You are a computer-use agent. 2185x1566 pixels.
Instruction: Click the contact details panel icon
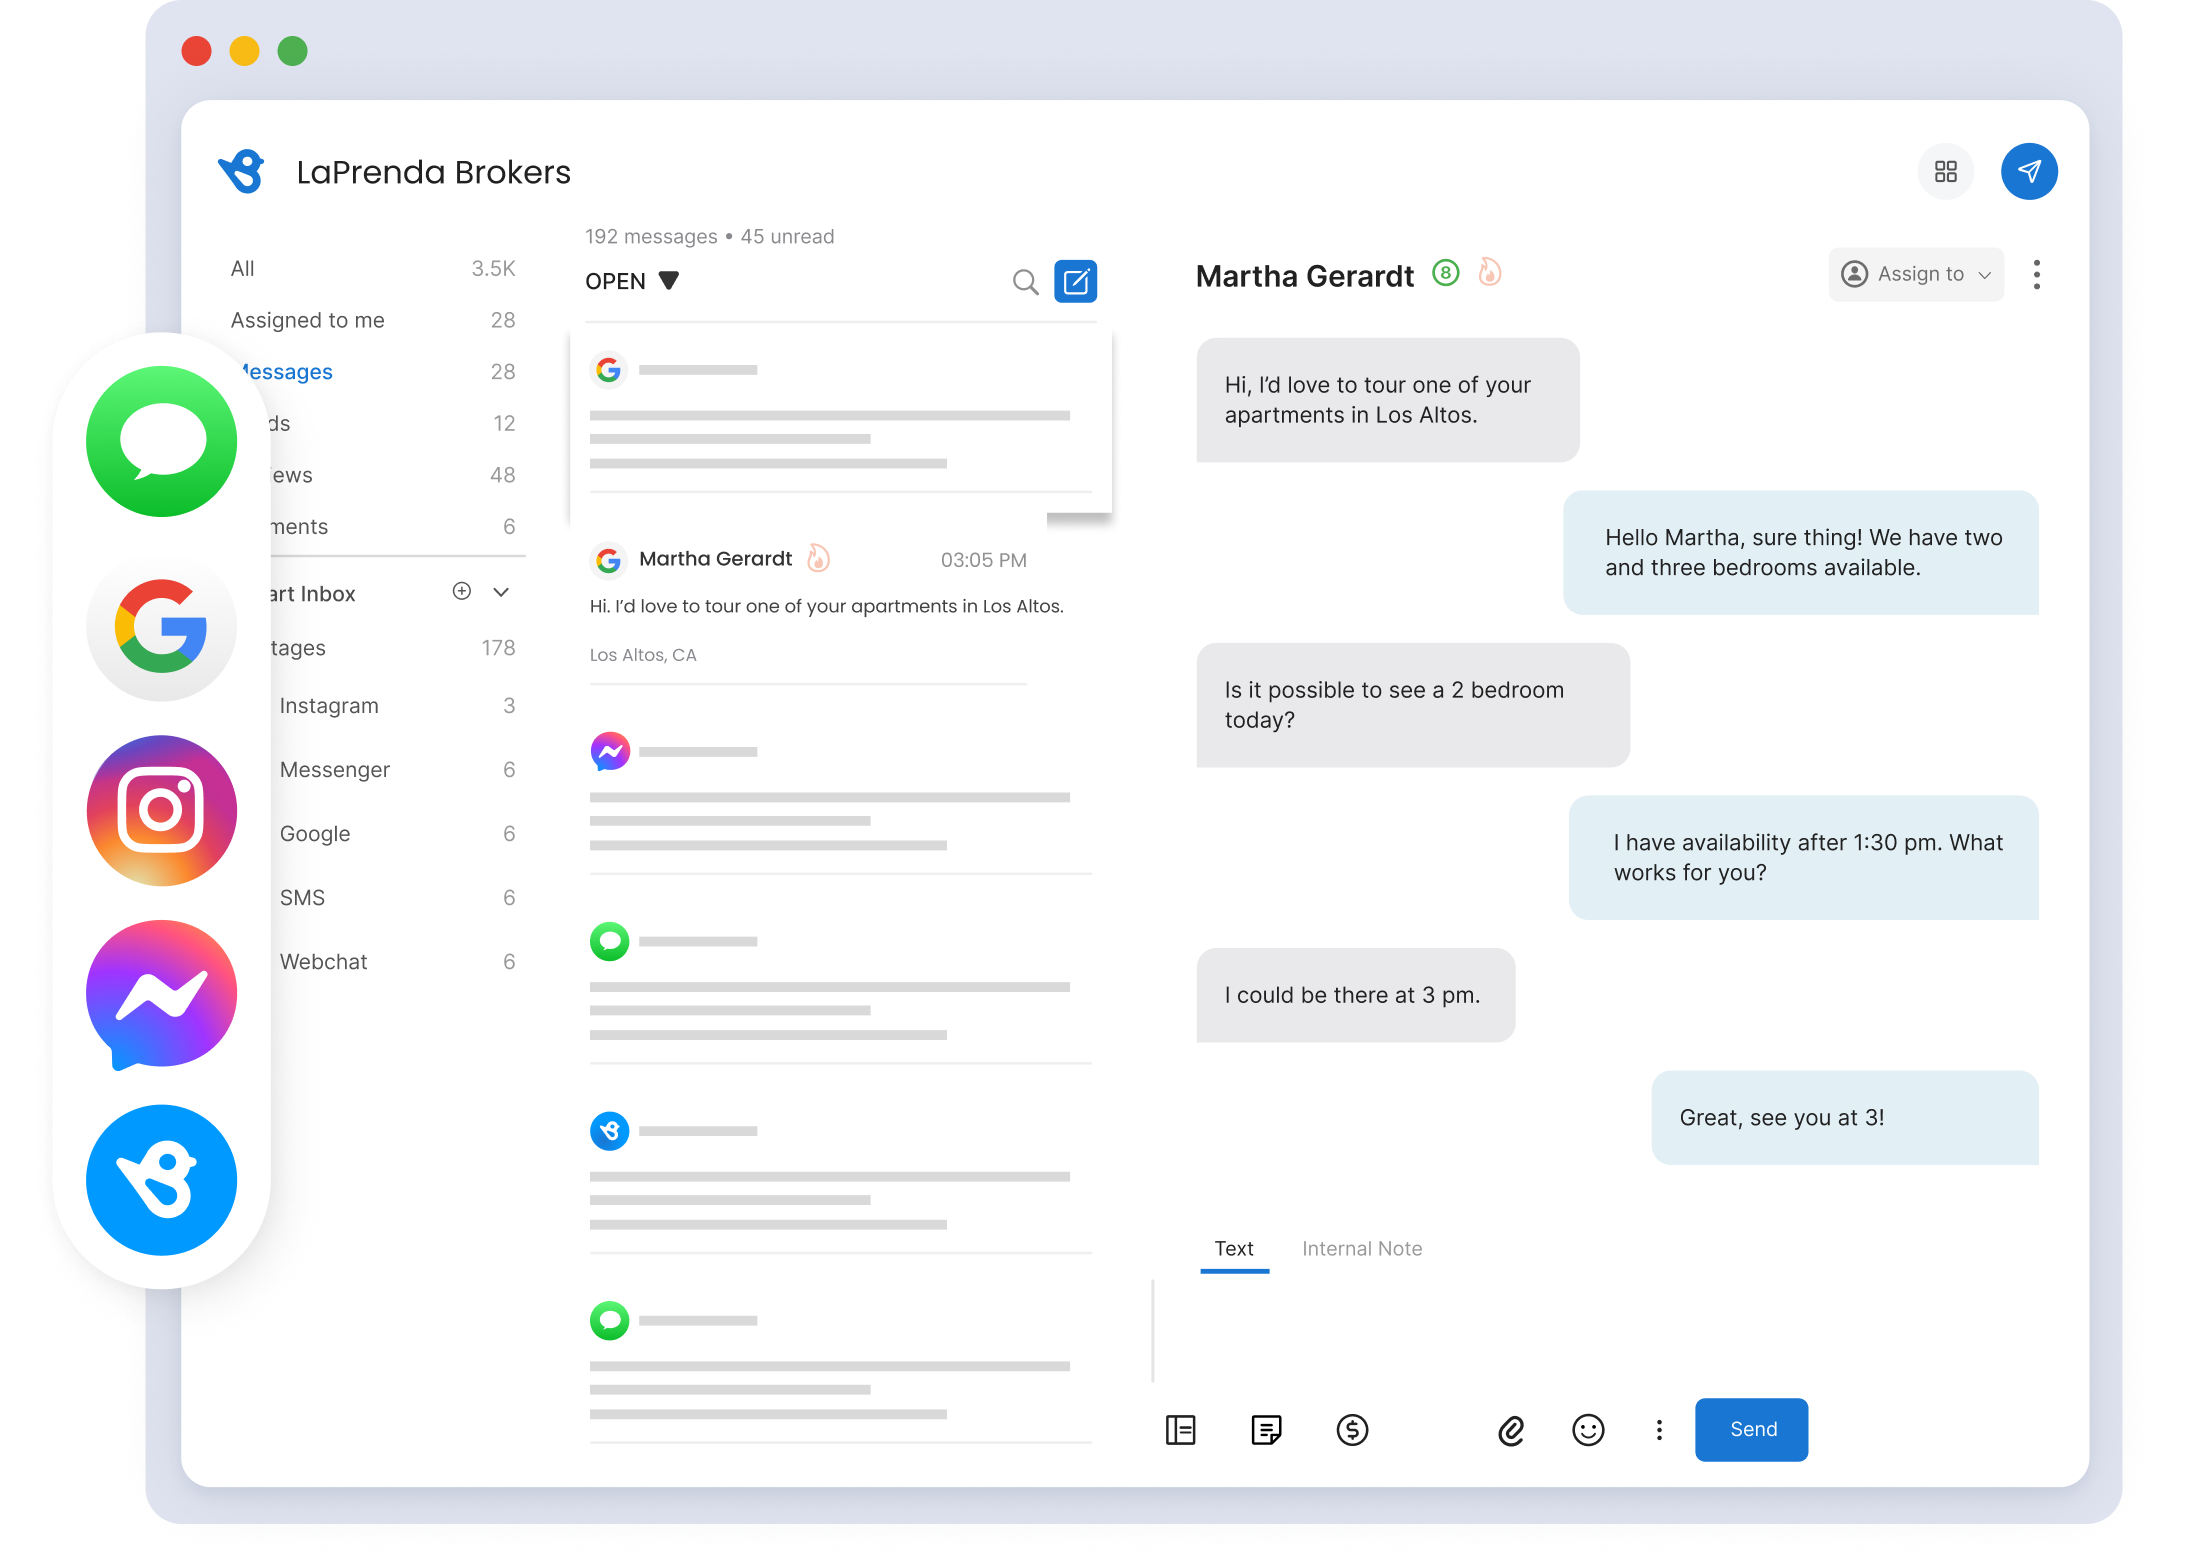point(1181,1430)
